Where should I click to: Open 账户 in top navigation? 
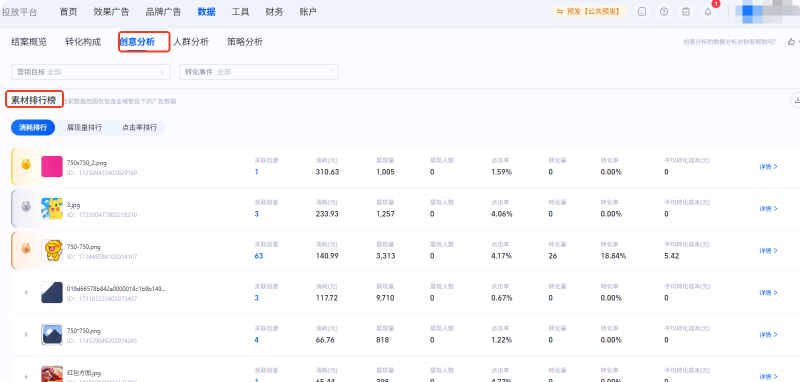tap(308, 12)
